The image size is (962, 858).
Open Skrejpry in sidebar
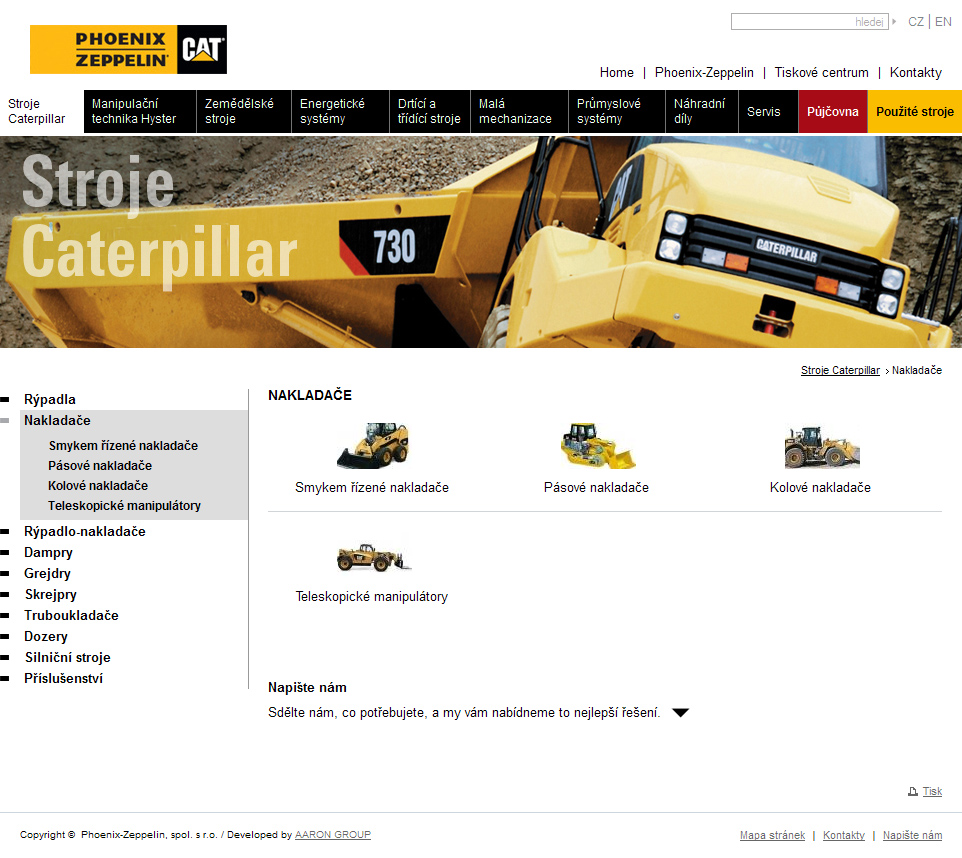coord(51,594)
